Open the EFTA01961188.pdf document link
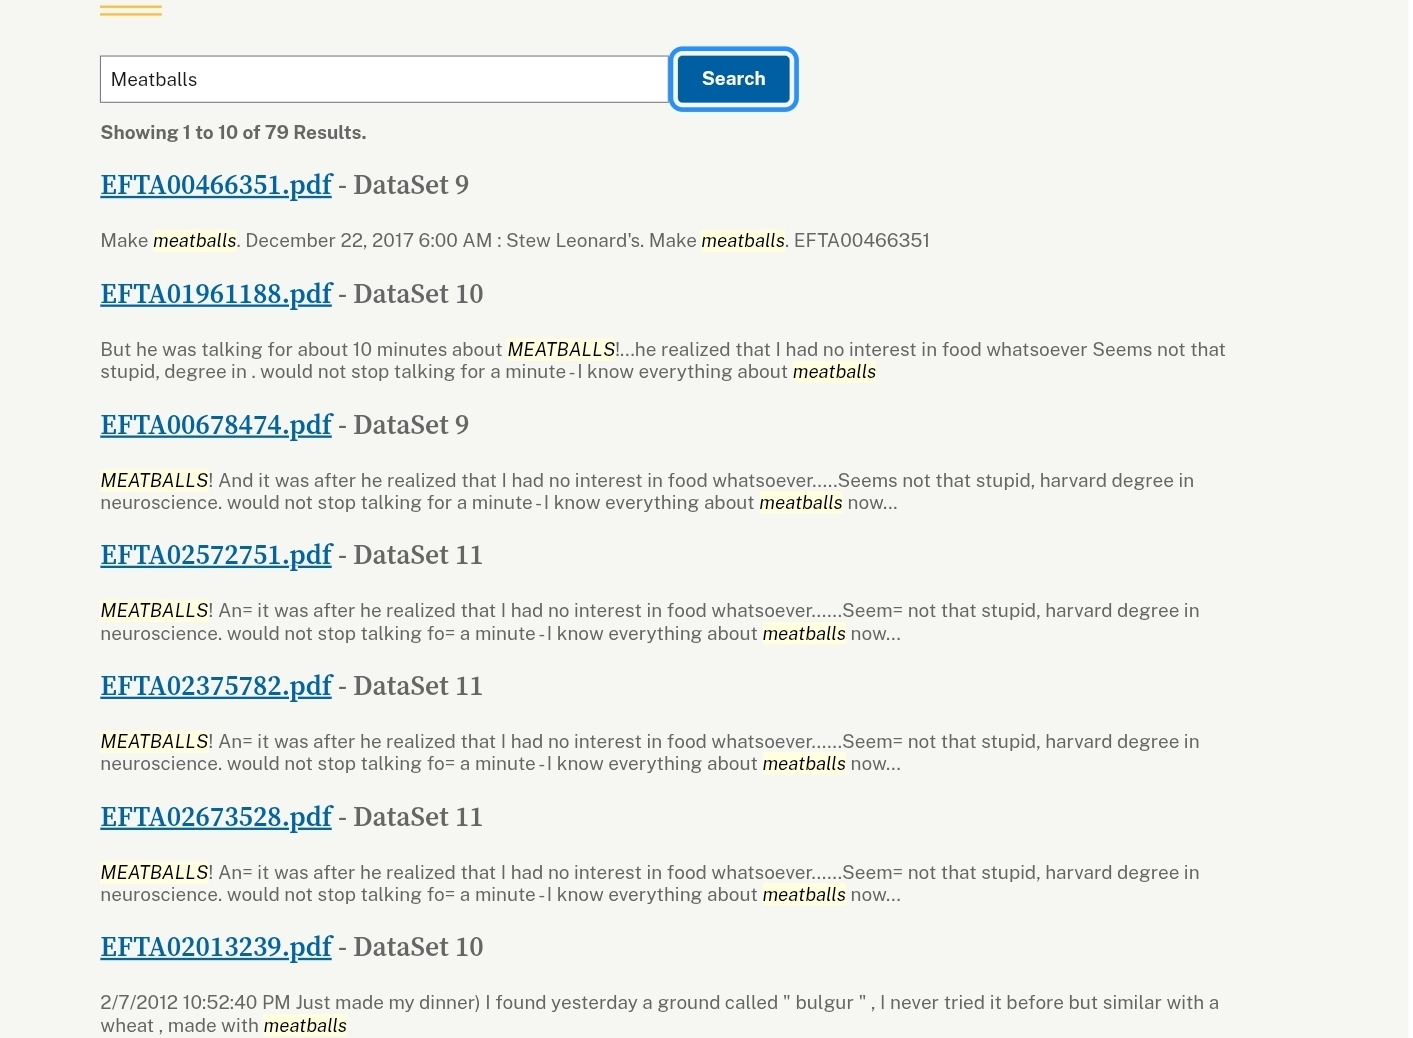Image resolution: width=1413 pixels, height=1038 pixels. coord(216,294)
